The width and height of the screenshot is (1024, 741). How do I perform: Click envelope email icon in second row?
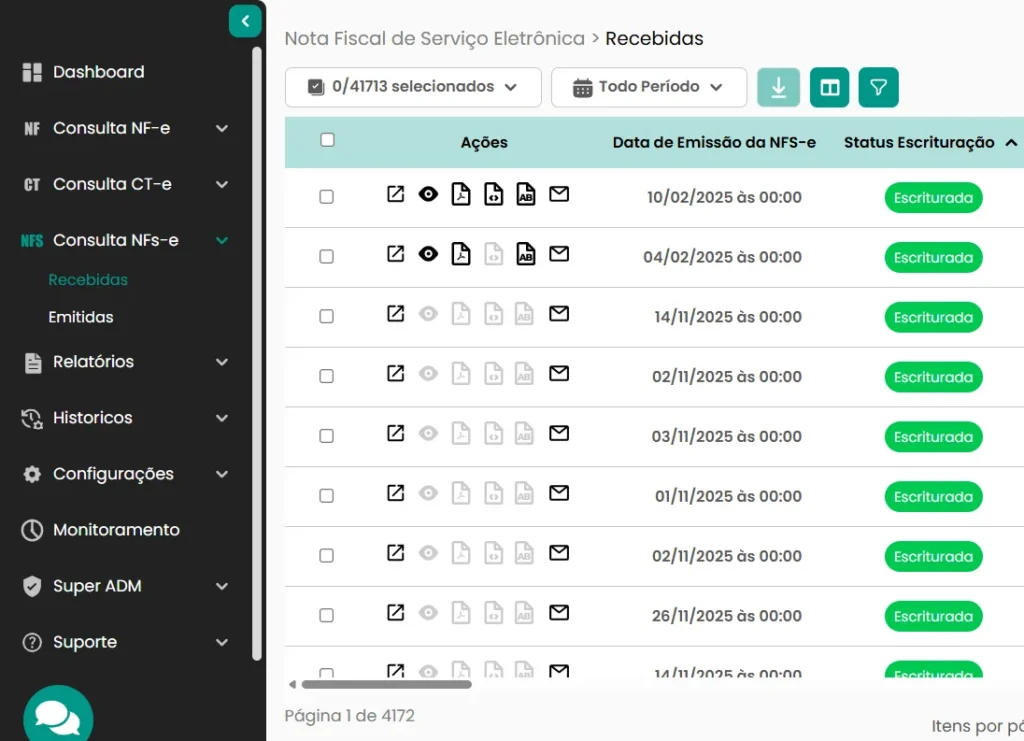[559, 254]
